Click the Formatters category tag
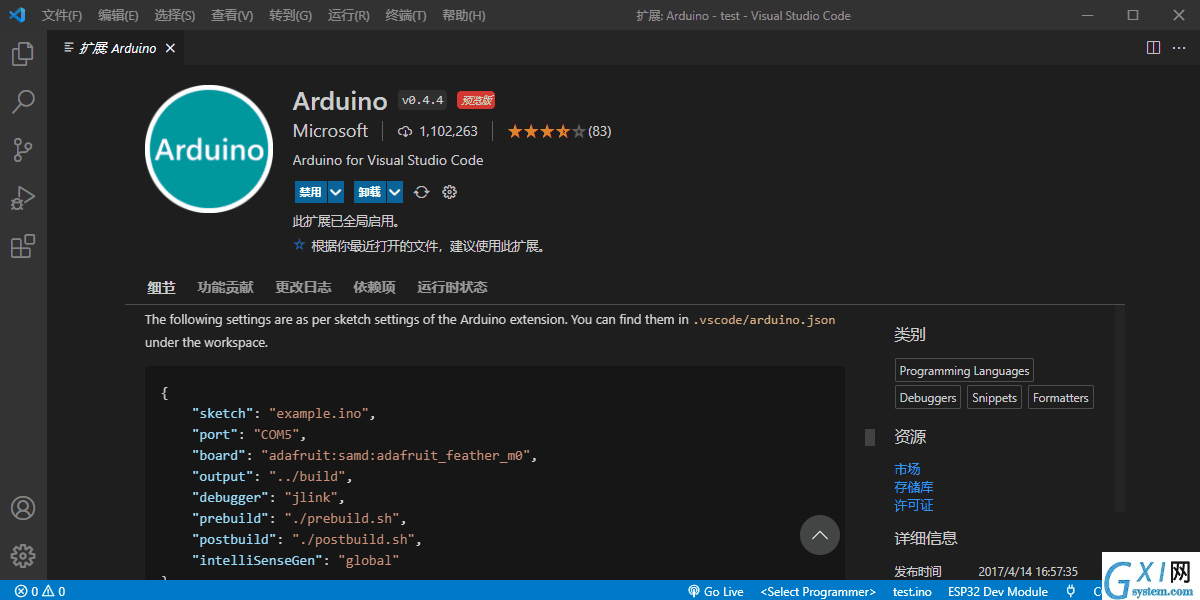The height and width of the screenshot is (600, 1200). pyautogui.click(x=1061, y=397)
